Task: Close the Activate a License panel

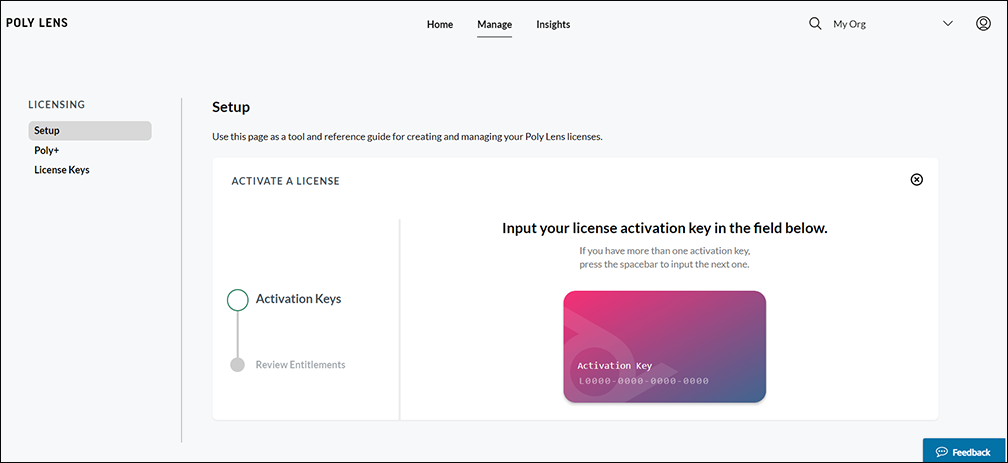Action: [x=917, y=179]
